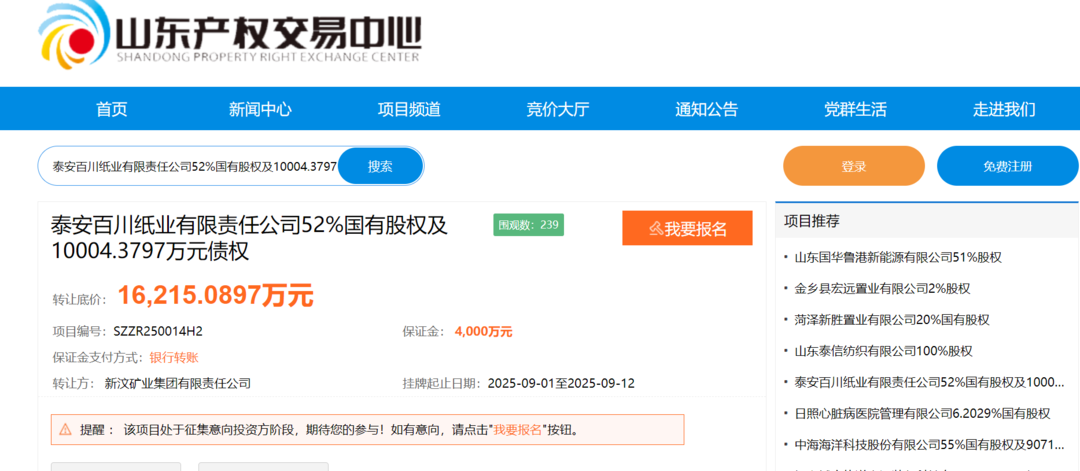
Task: Open 山东泰信纺织有限公司100%股权 recommendation
Action: click(x=884, y=351)
